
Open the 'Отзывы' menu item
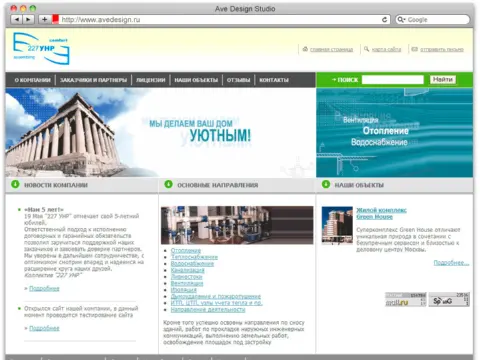pyautogui.click(x=238, y=80)
